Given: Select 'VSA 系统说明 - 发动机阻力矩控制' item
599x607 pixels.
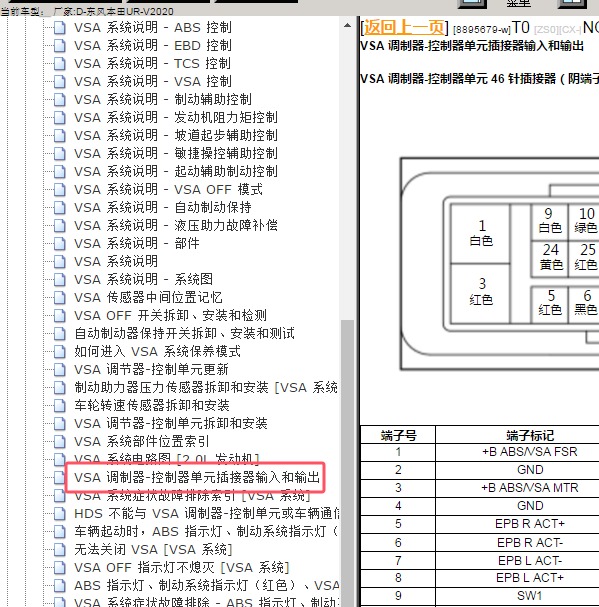Looking at the screenshot, I should pos(176,117).
